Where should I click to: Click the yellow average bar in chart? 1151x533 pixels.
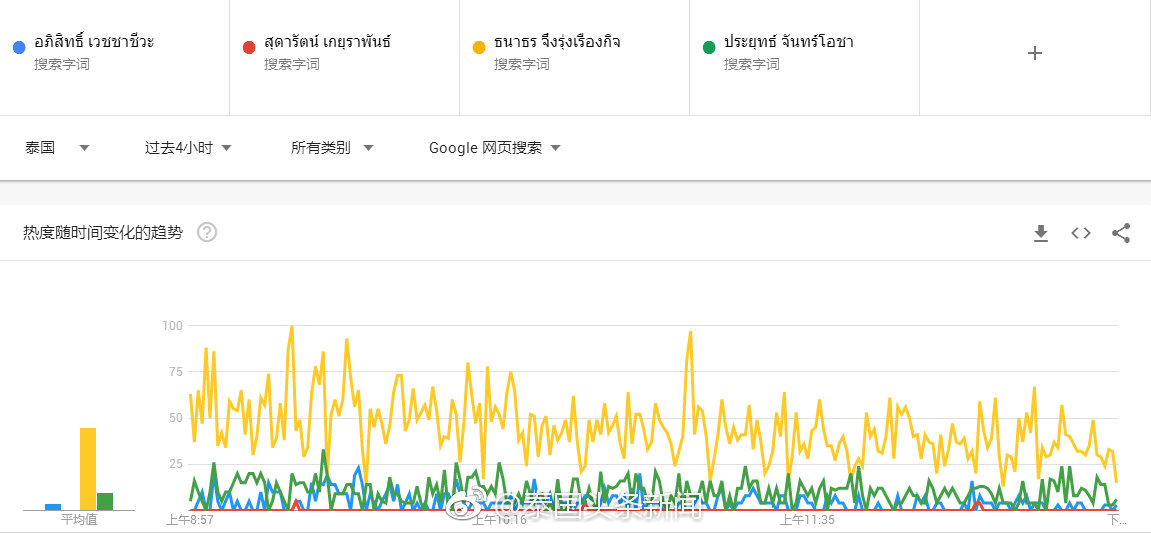click(x=88, y=469)
